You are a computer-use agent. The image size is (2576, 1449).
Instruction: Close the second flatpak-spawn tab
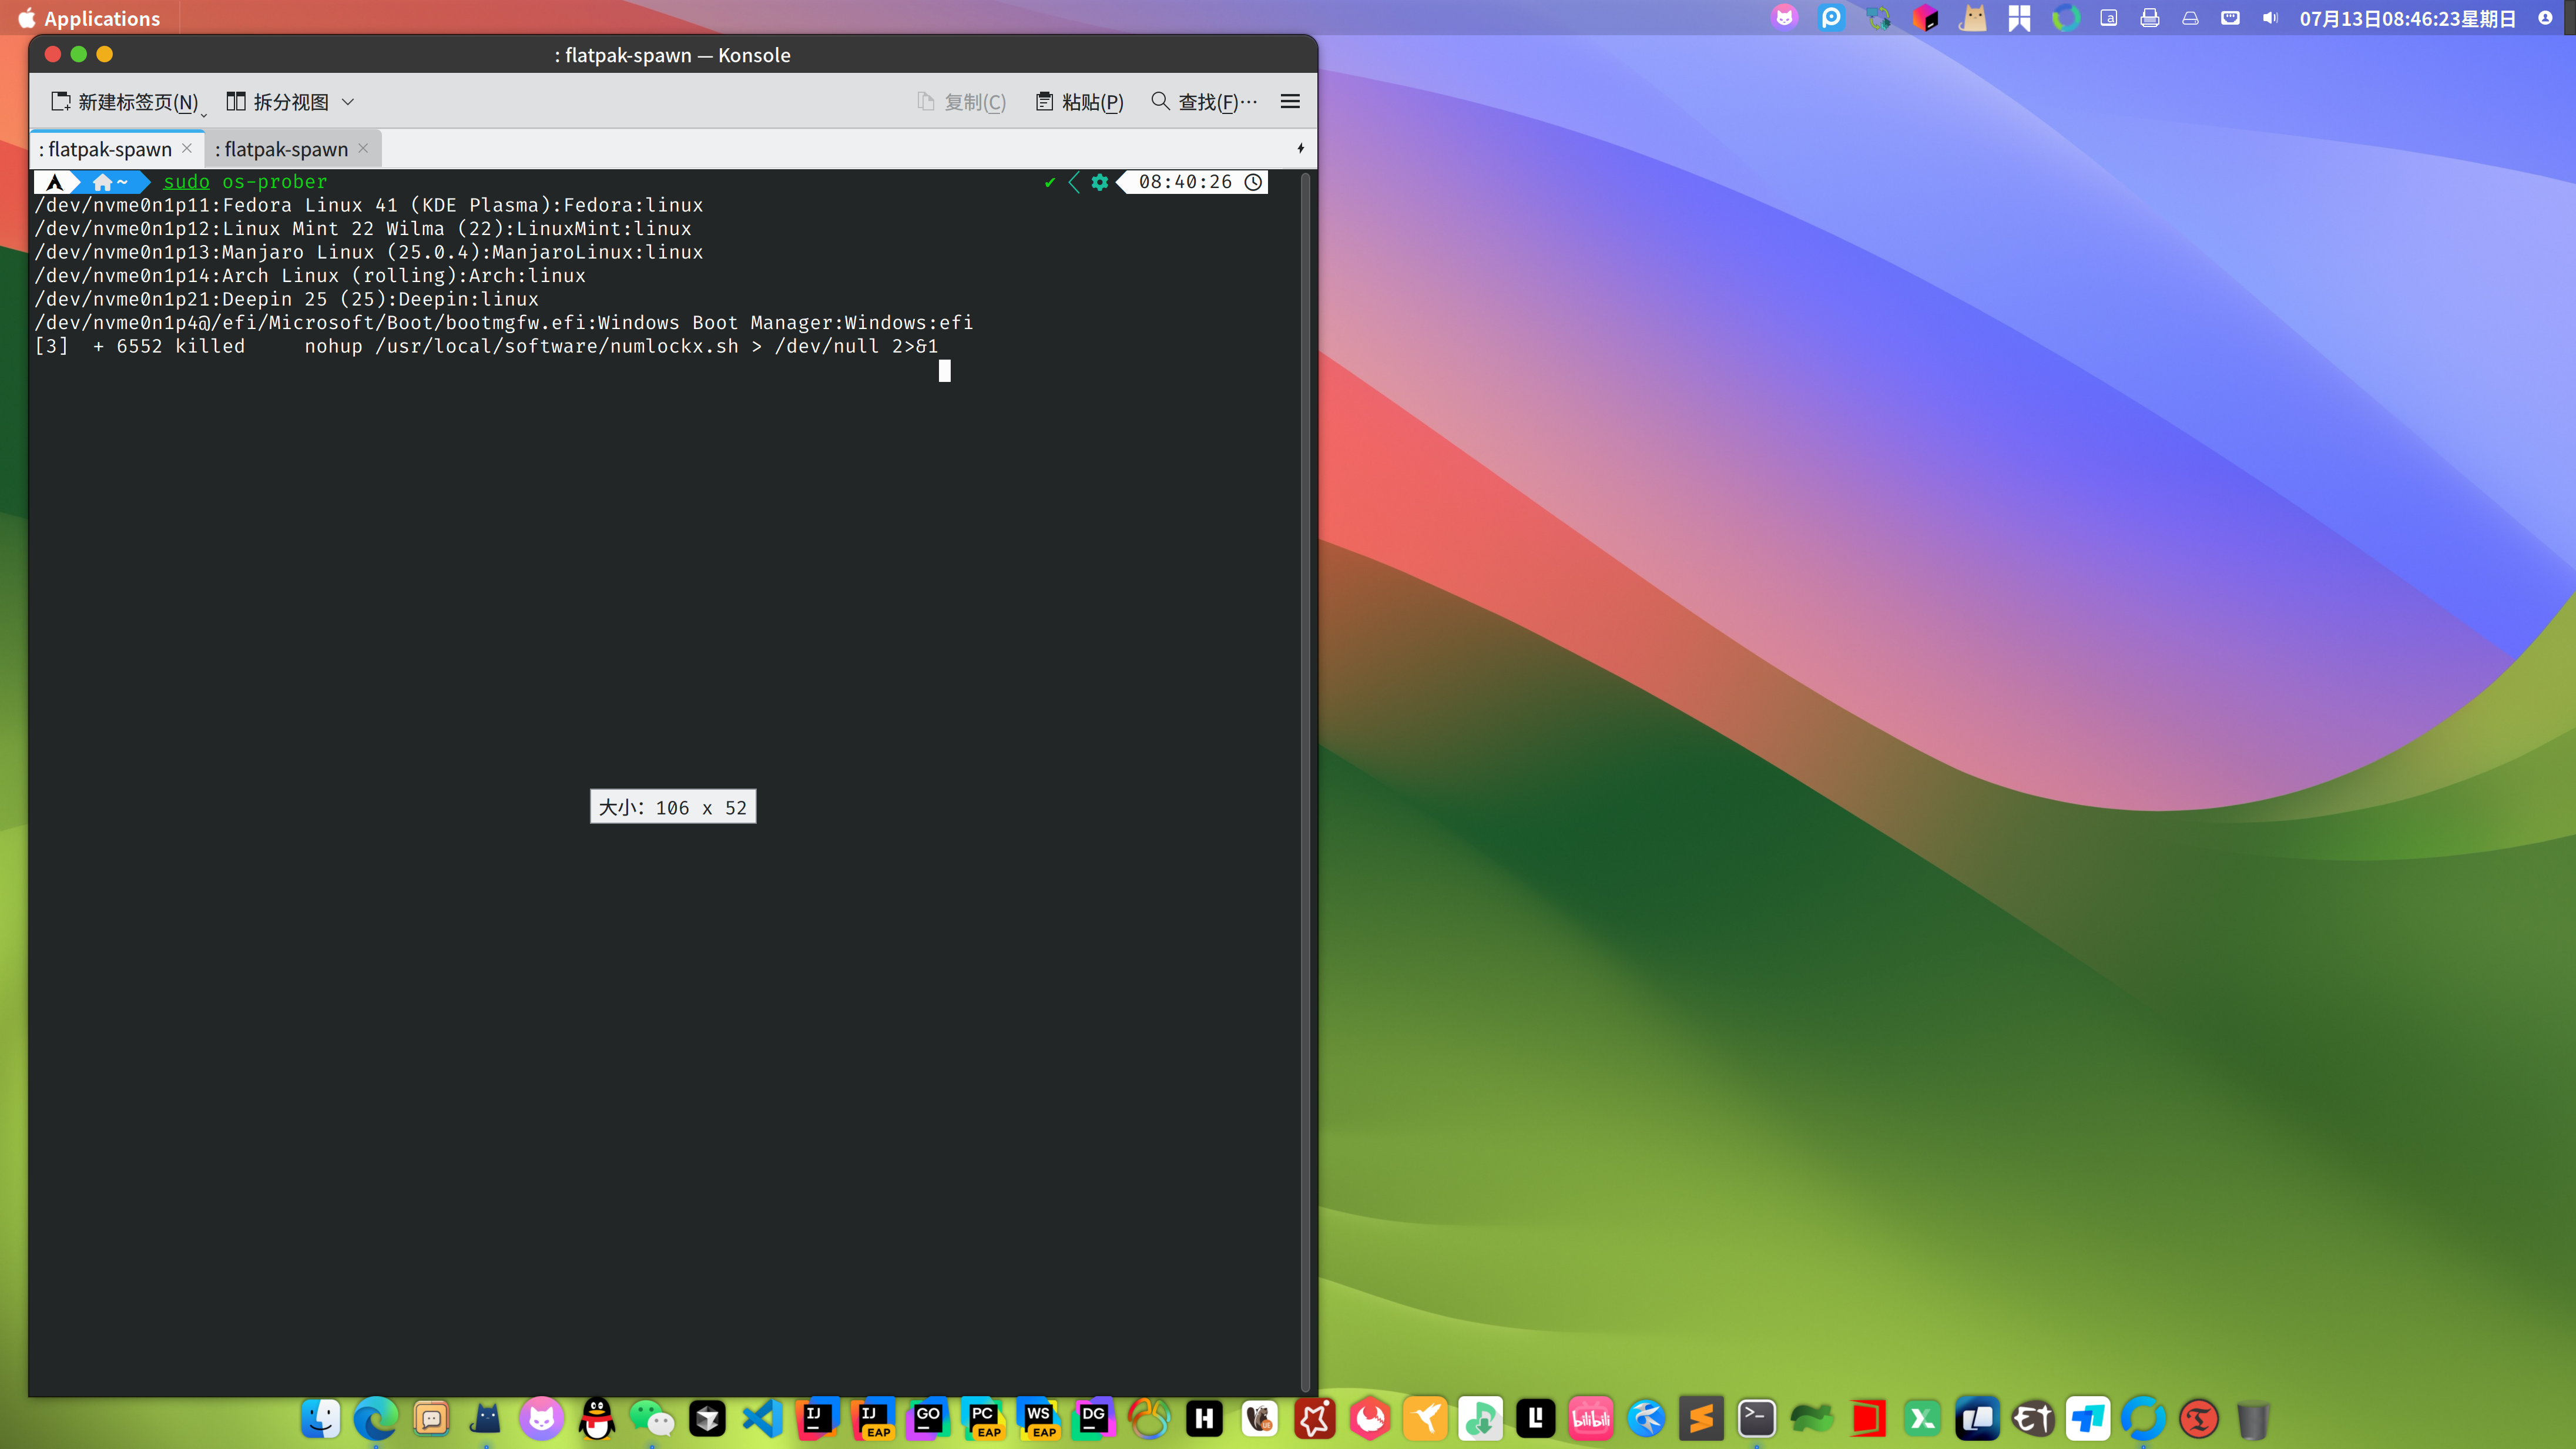coord(363,148)
